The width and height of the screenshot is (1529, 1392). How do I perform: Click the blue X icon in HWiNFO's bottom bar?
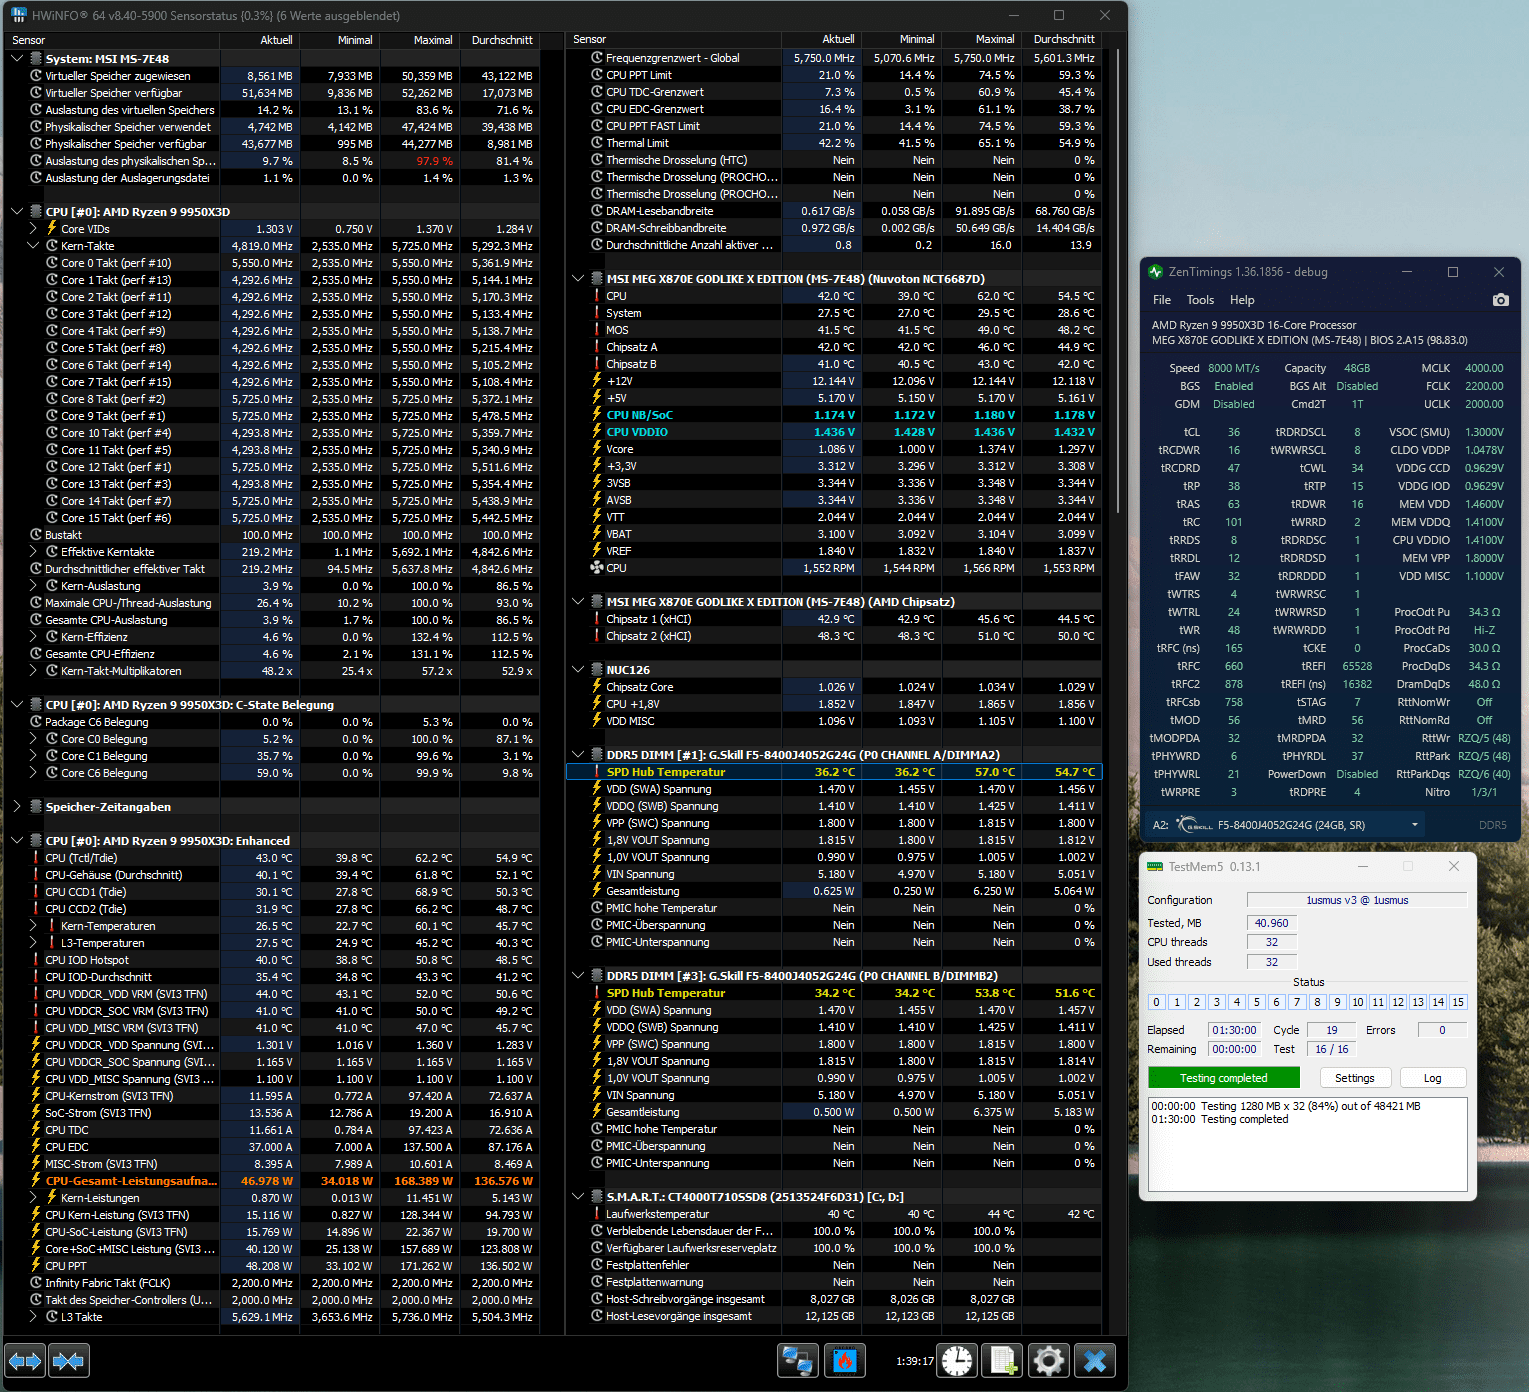pos(1095,1361)
